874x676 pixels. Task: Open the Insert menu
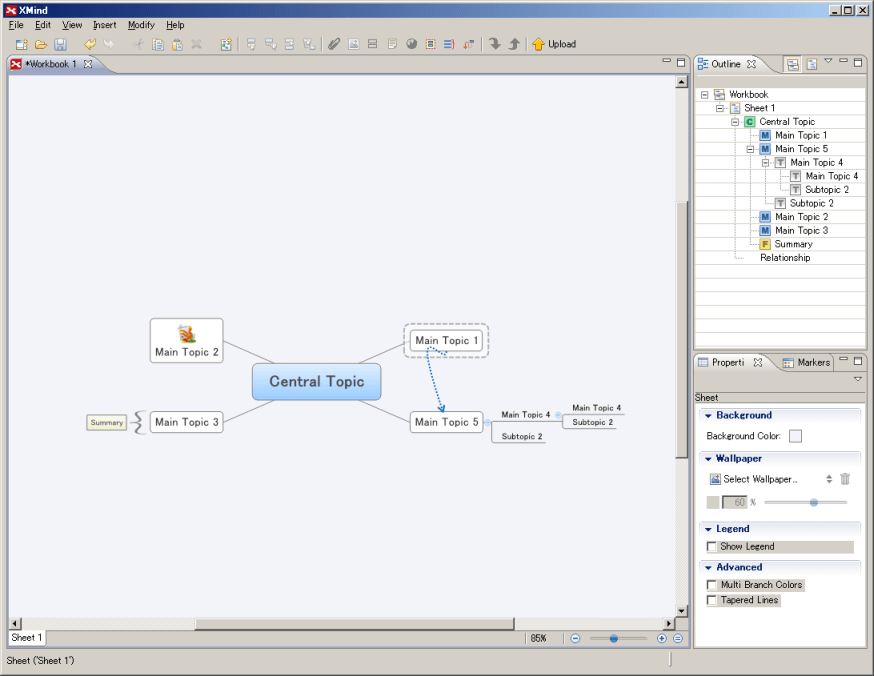pos(104,25)
